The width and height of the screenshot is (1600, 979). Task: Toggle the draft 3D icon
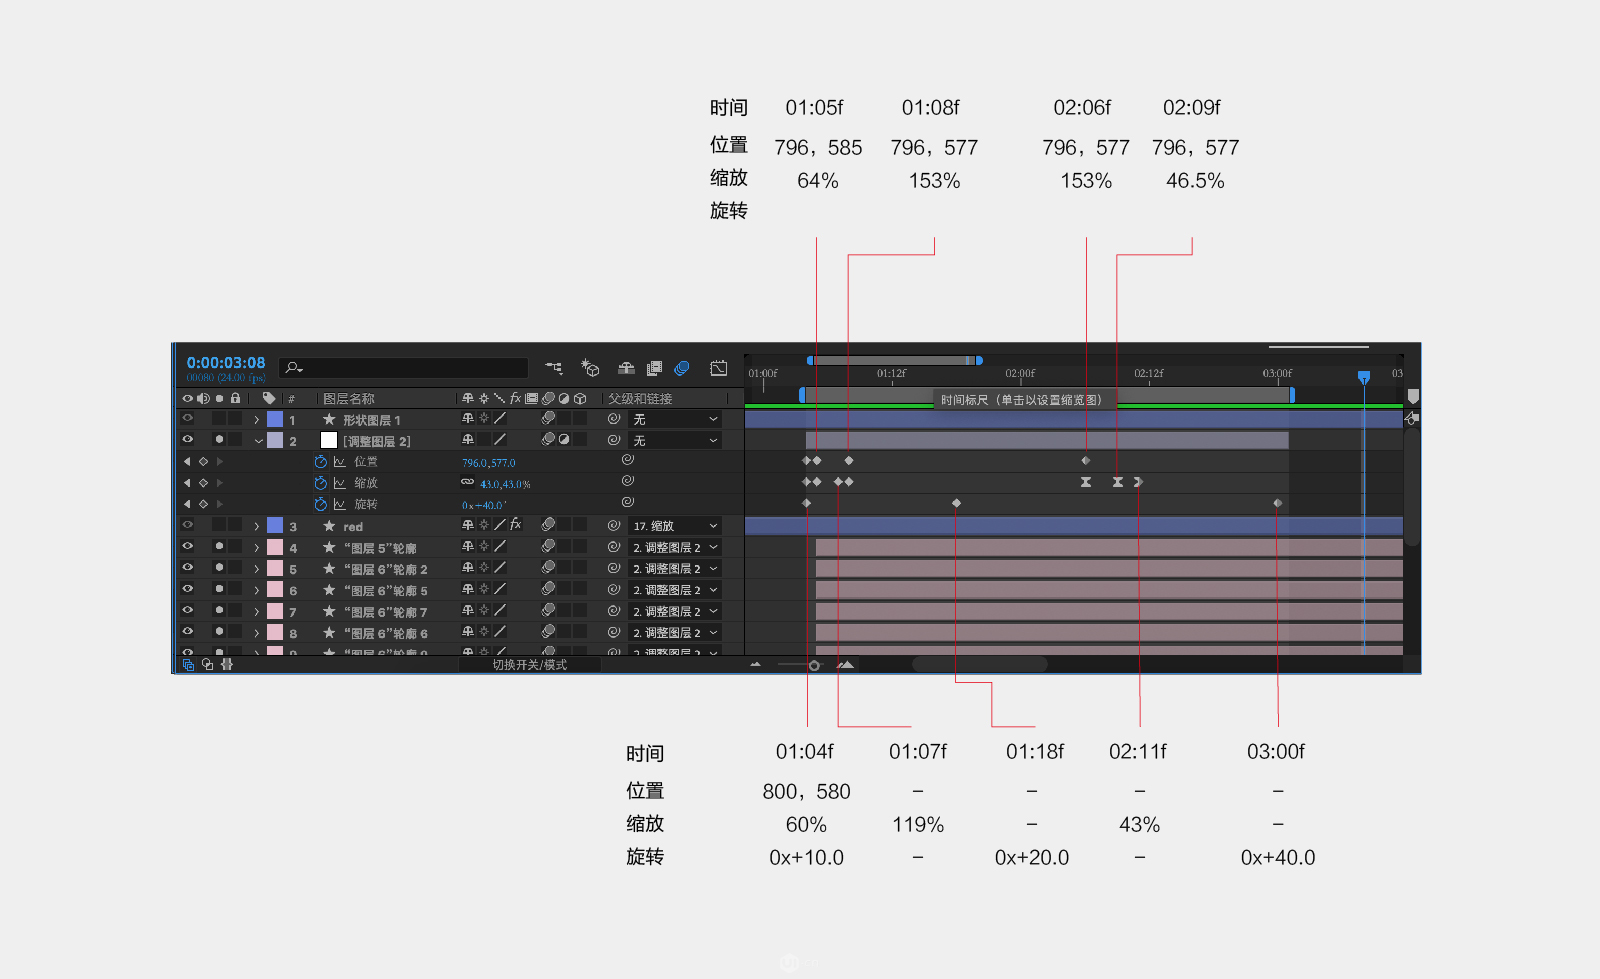click(x=590, y=368)
